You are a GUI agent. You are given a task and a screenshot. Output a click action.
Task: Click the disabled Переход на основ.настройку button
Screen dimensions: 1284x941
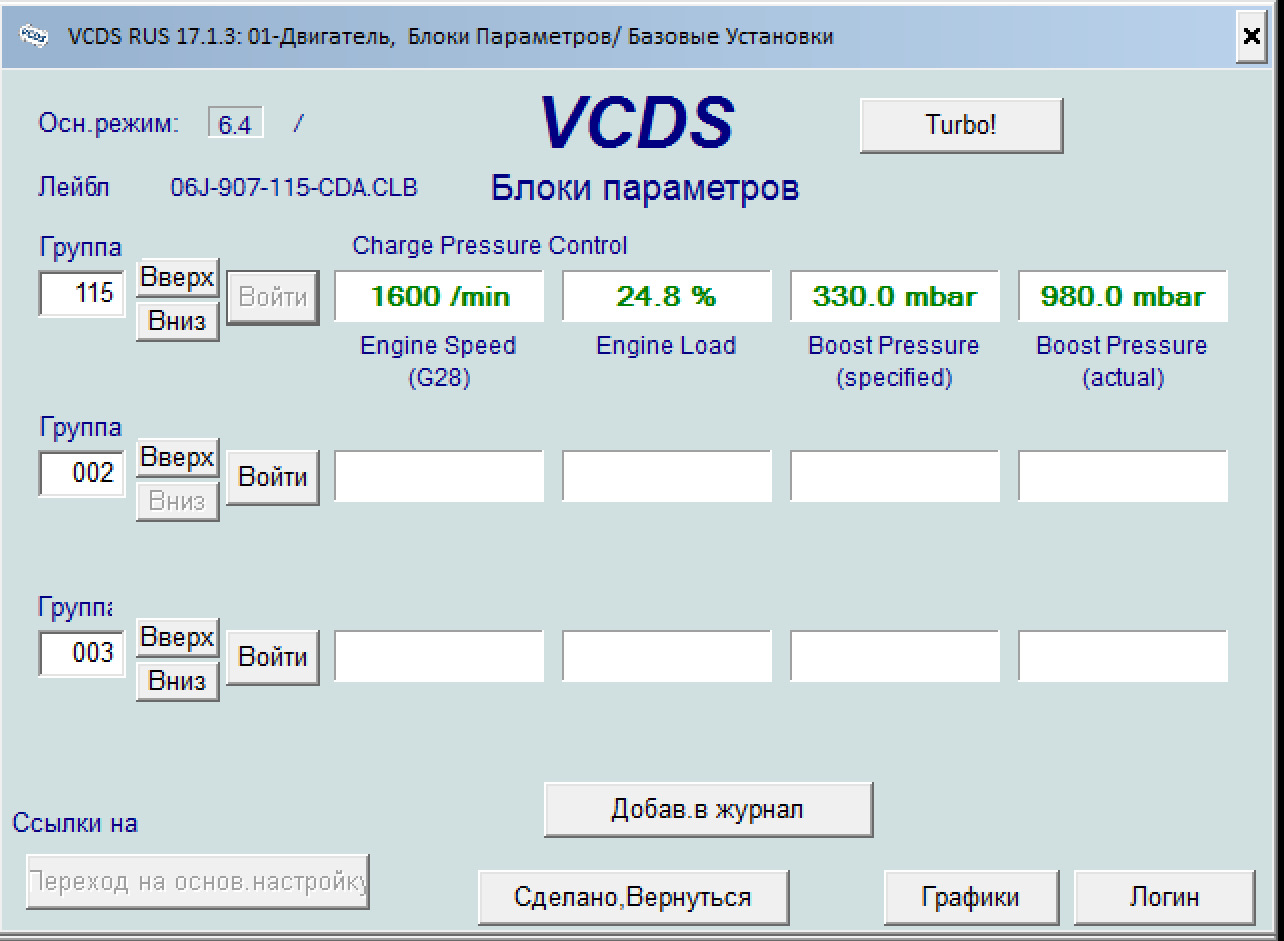point(198,882)
